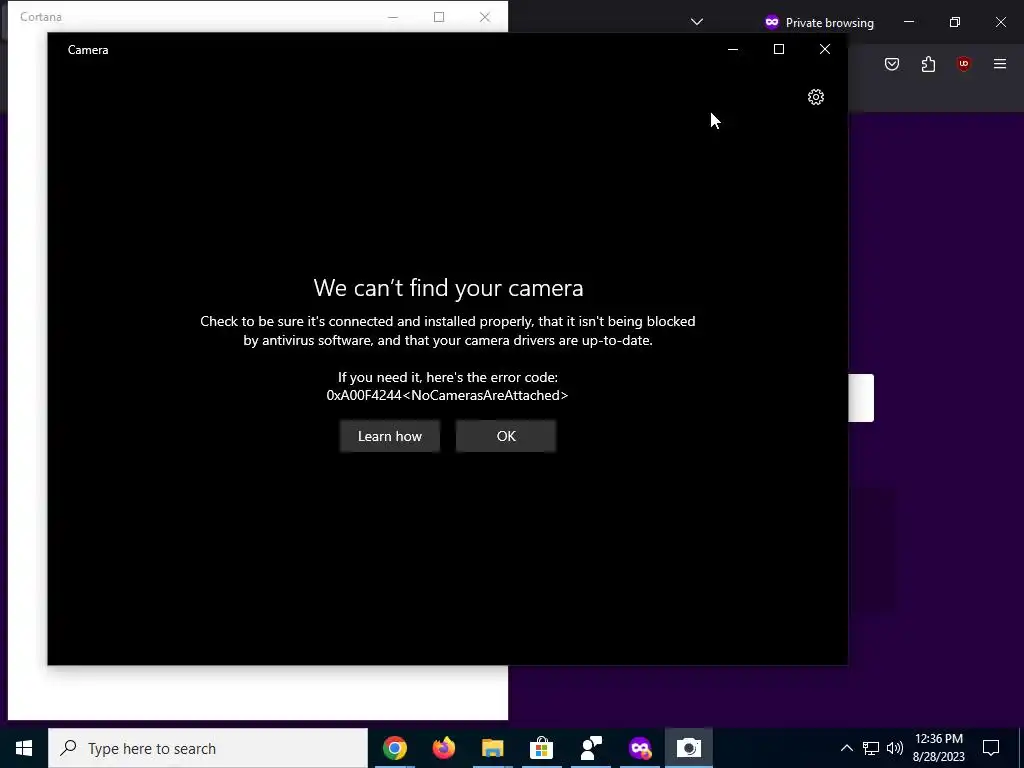Open Firefox Save to Pocket icon
Viewport: 1024px width, 768px height.
892,64
